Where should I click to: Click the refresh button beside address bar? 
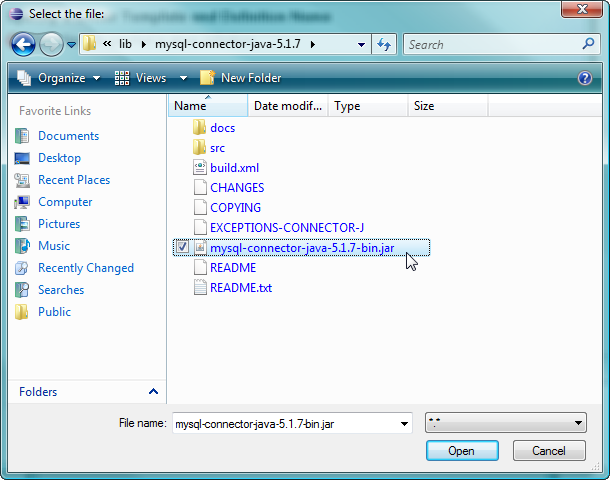384,44
